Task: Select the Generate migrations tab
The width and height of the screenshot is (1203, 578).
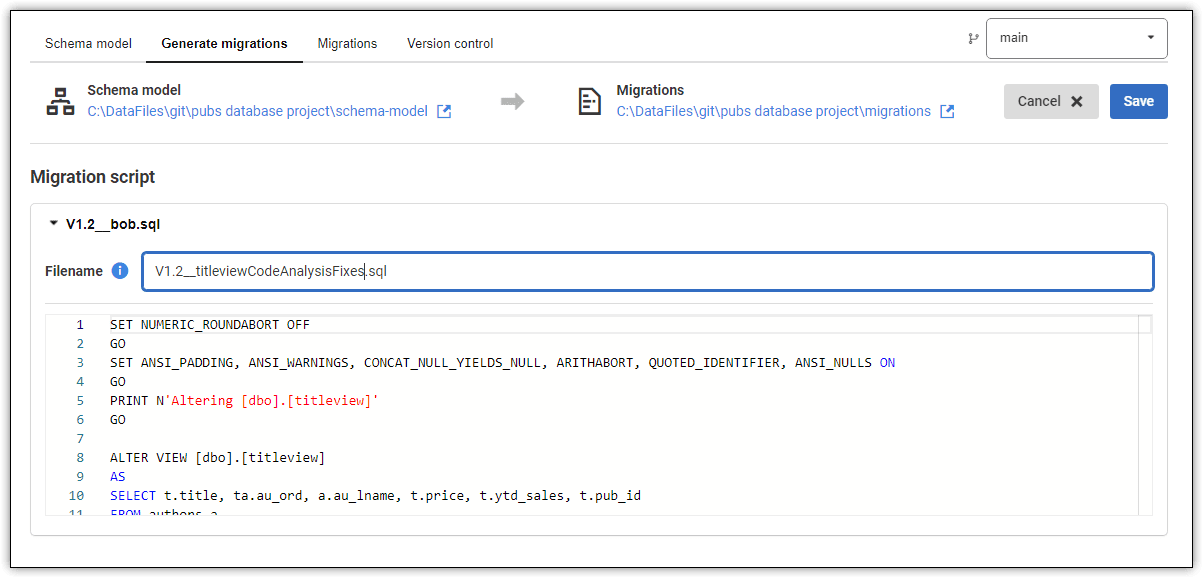Action: coord(224,43)
